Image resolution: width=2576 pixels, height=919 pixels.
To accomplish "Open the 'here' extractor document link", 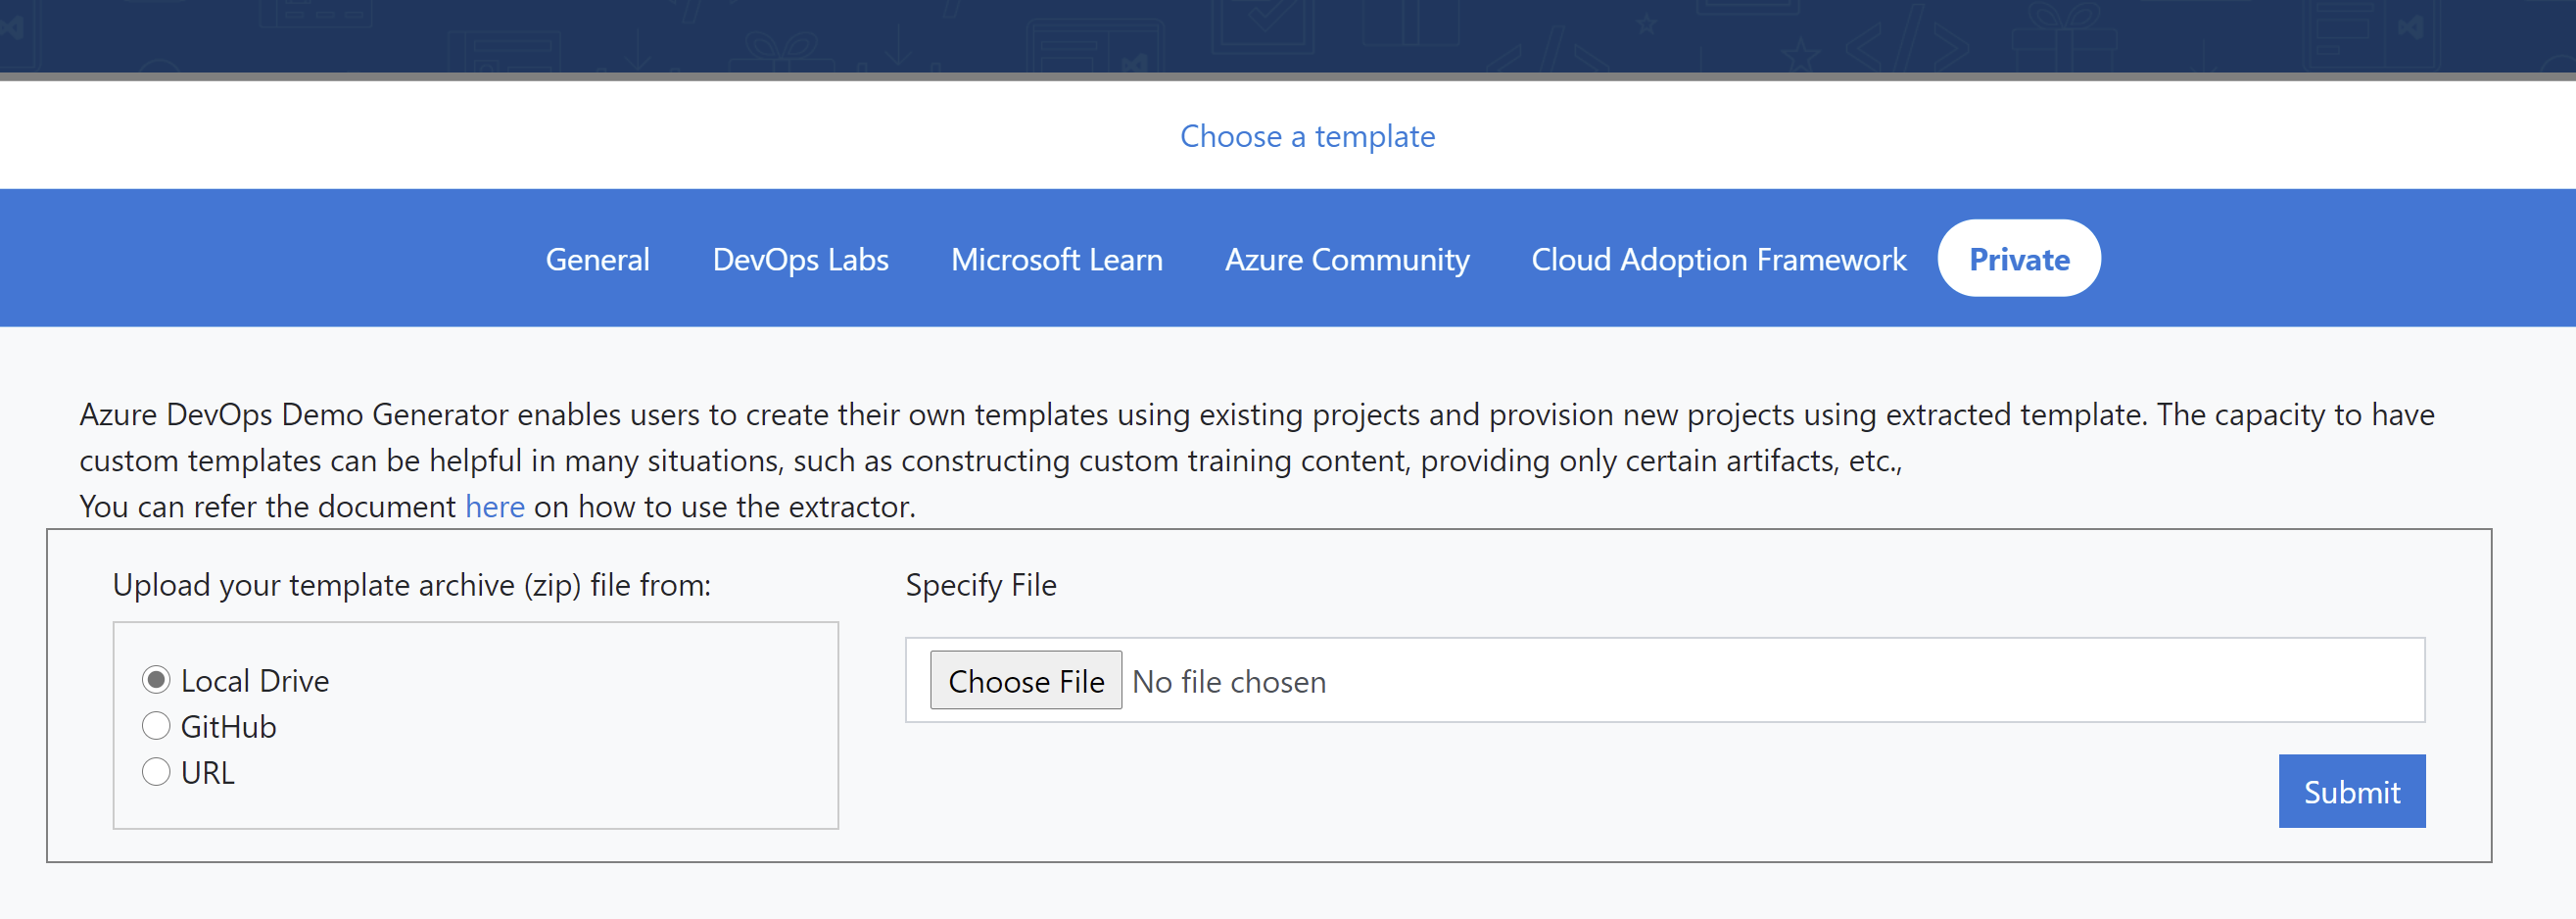I will point(494,507).
